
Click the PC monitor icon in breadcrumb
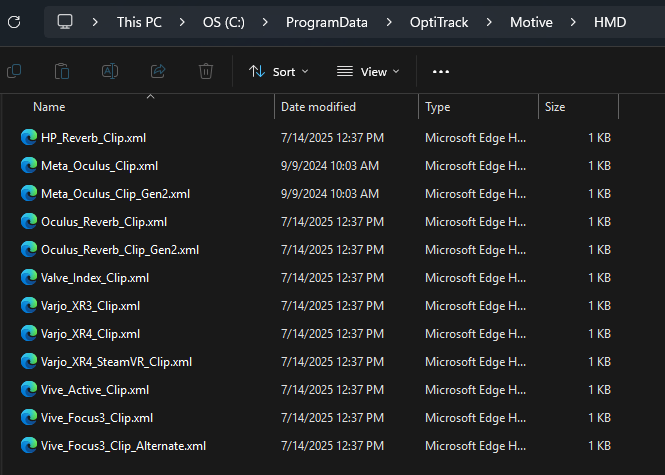point(65,22)
